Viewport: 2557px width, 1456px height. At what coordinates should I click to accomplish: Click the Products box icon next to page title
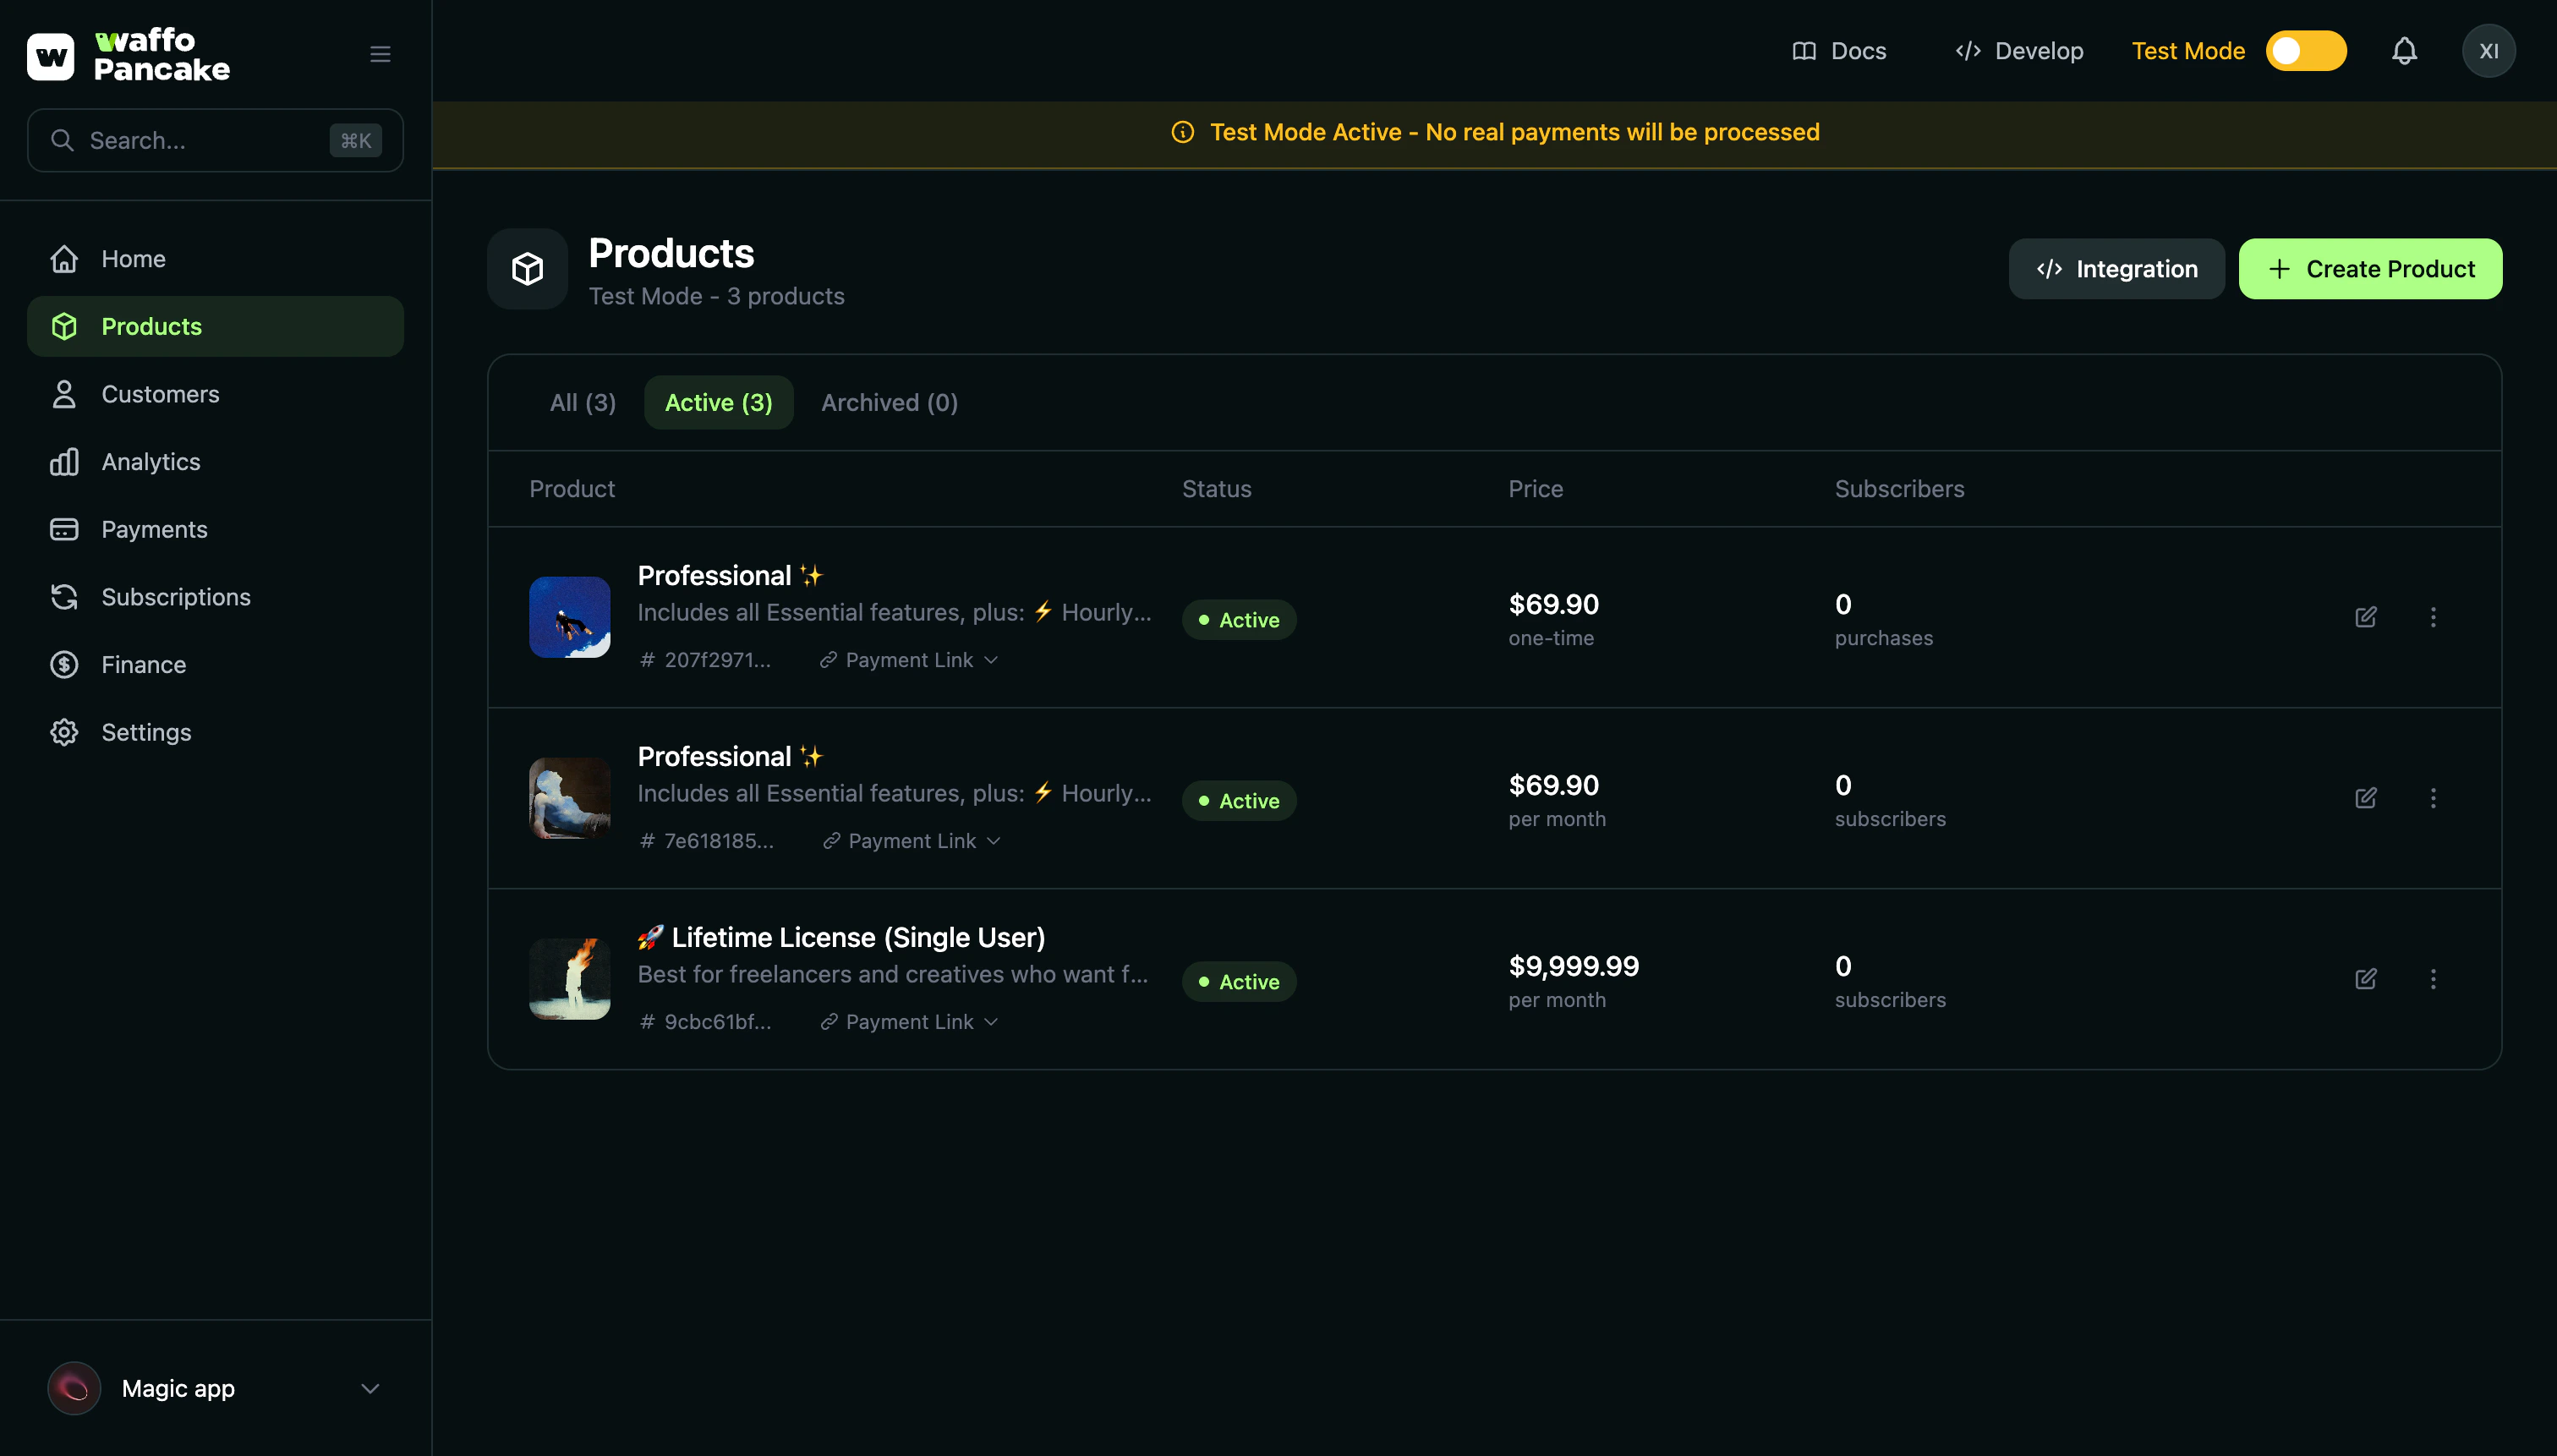(527, 268)
